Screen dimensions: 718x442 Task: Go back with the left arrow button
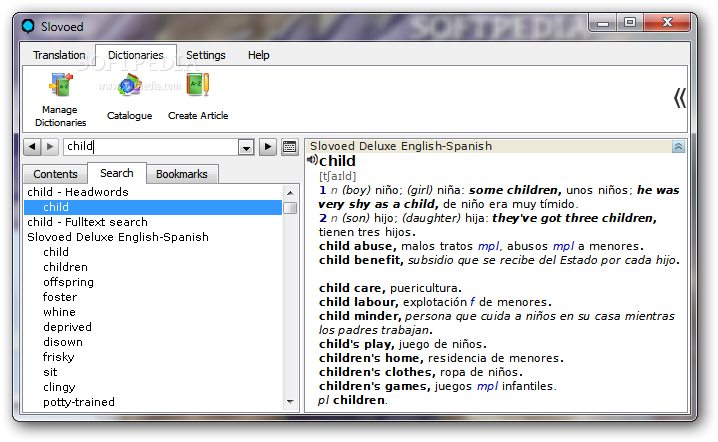tap(32, 147)
